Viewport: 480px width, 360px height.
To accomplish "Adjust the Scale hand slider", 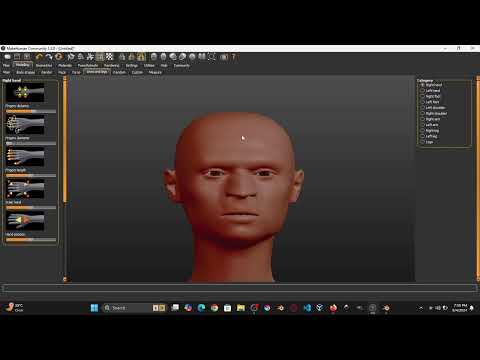I will [x=31, y=207].
